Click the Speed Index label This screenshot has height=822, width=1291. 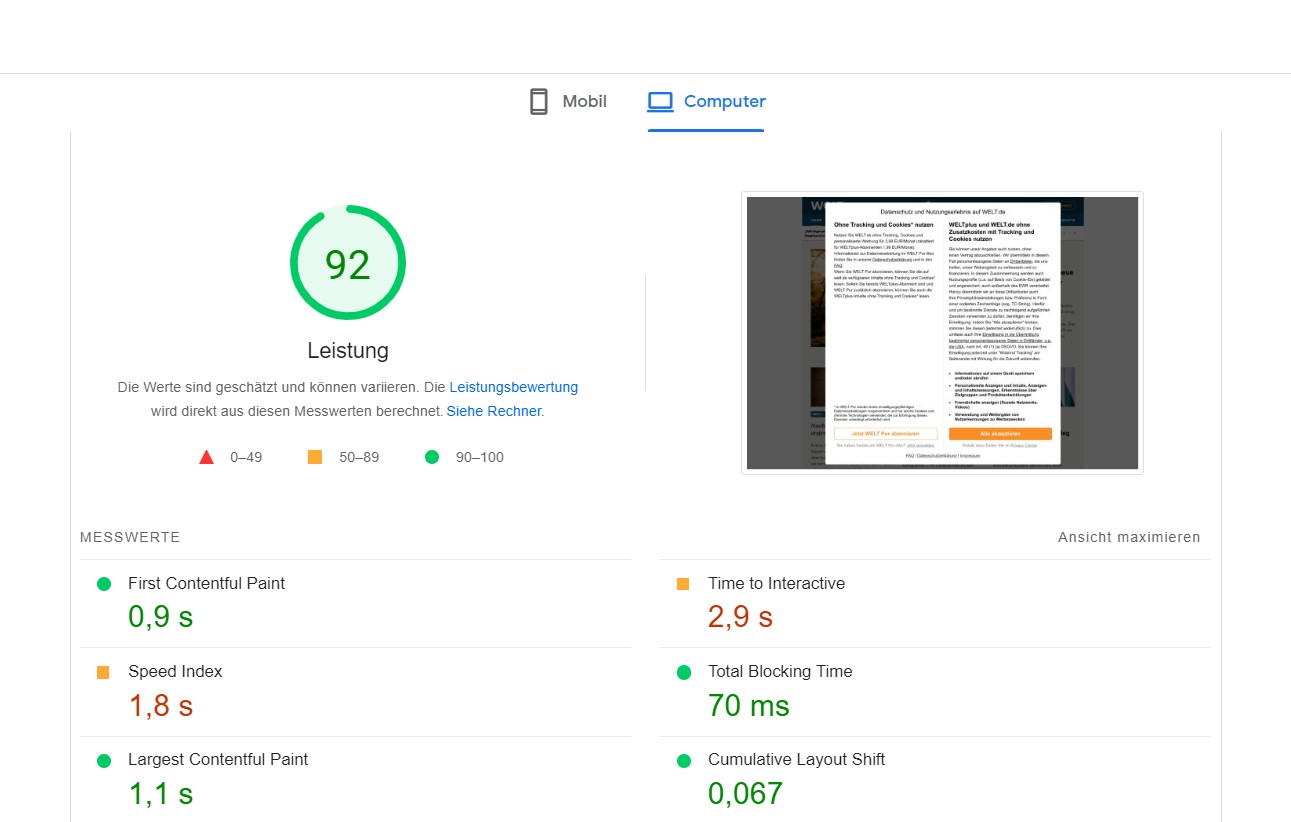coord(175,671)
